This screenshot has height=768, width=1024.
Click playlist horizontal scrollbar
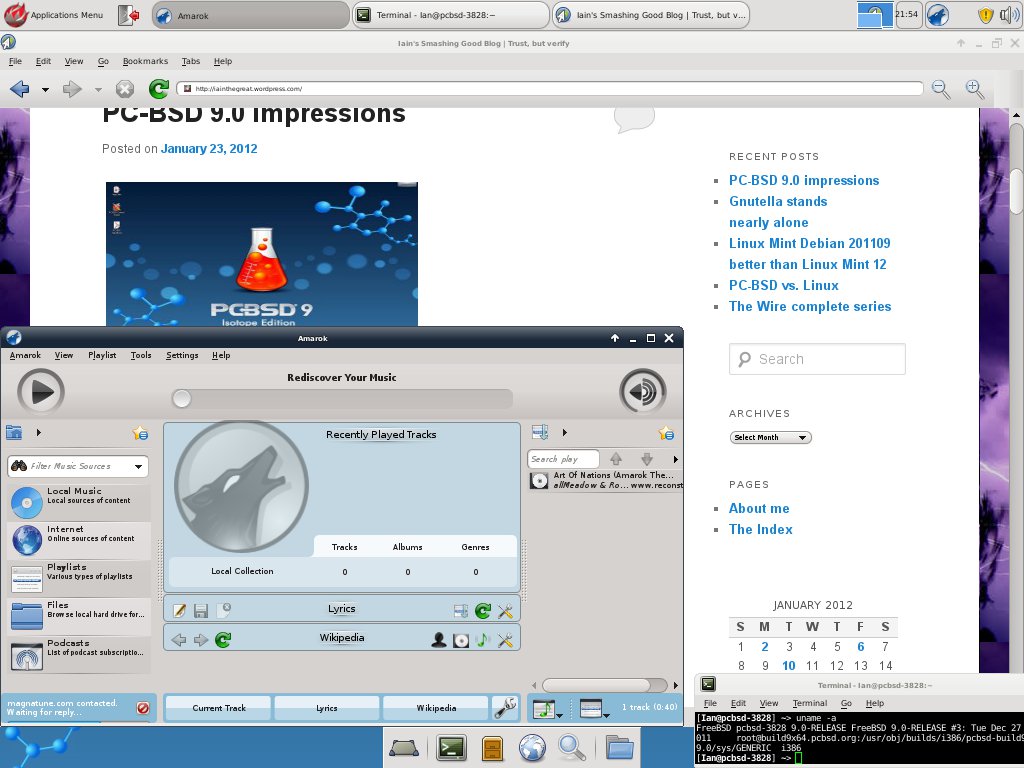point(605,685)
